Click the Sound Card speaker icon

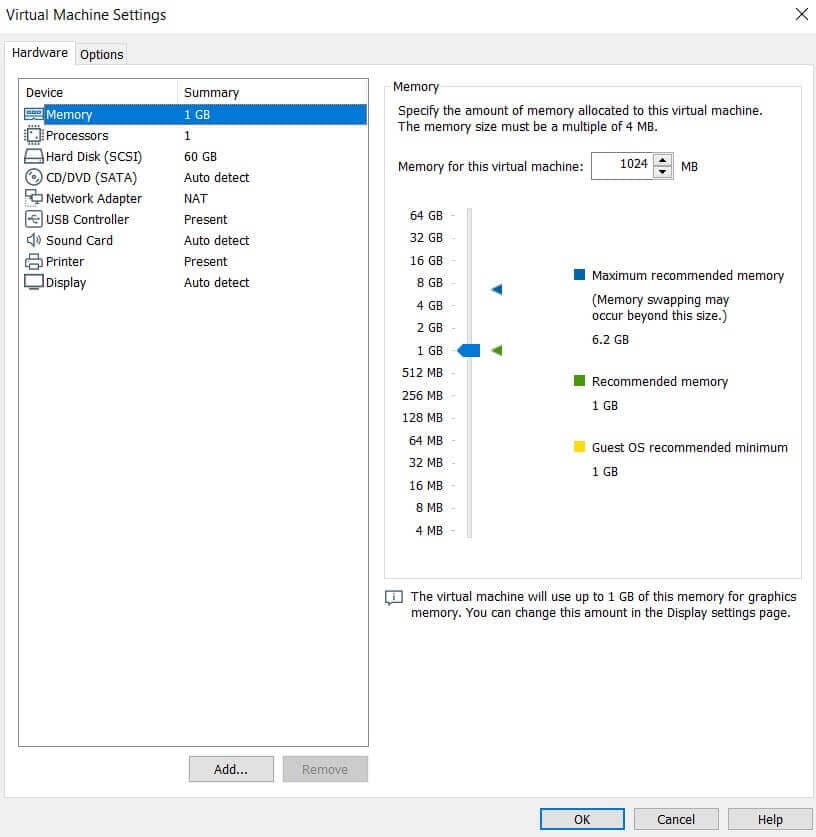coord(34,240)
